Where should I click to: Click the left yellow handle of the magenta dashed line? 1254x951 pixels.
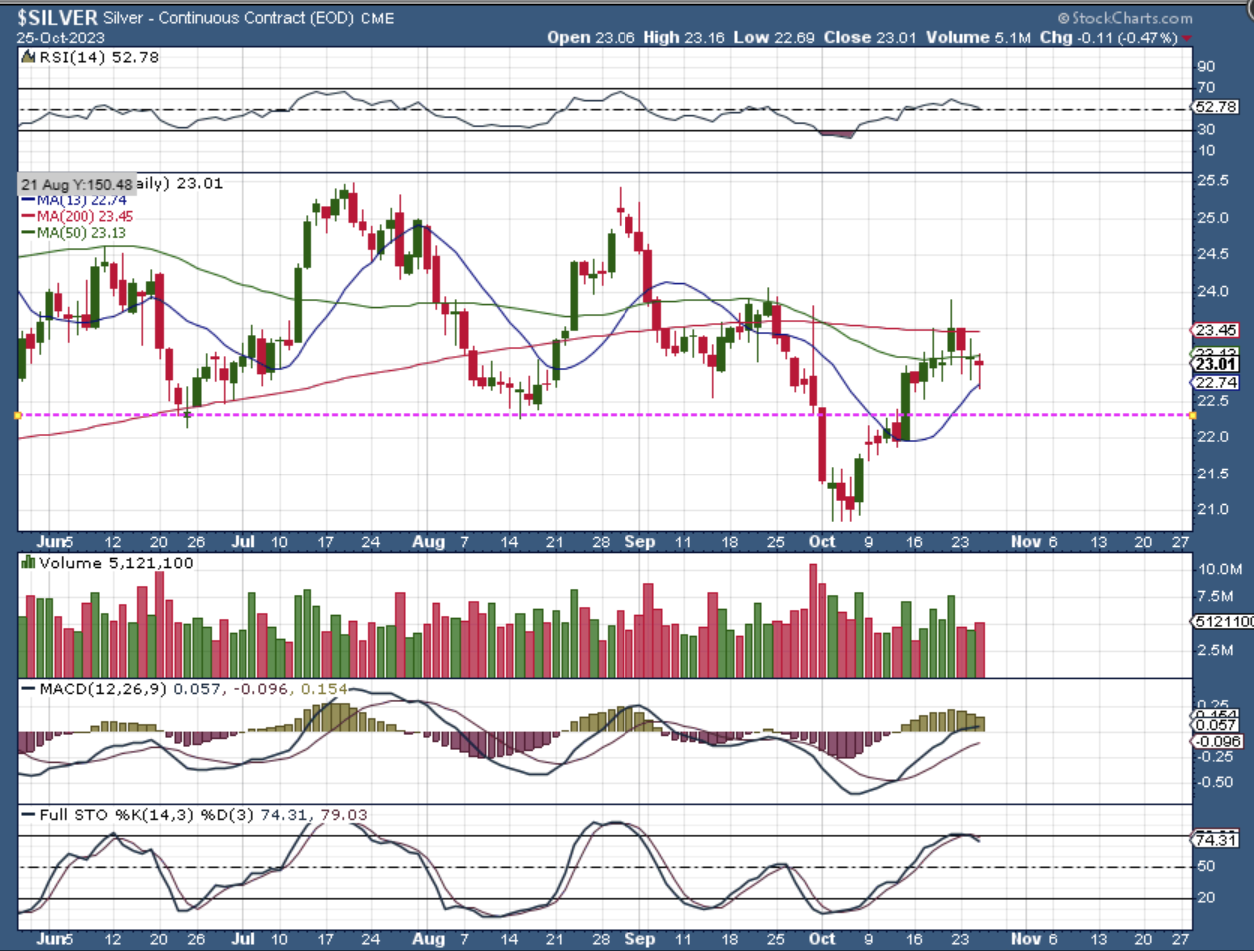17,414
